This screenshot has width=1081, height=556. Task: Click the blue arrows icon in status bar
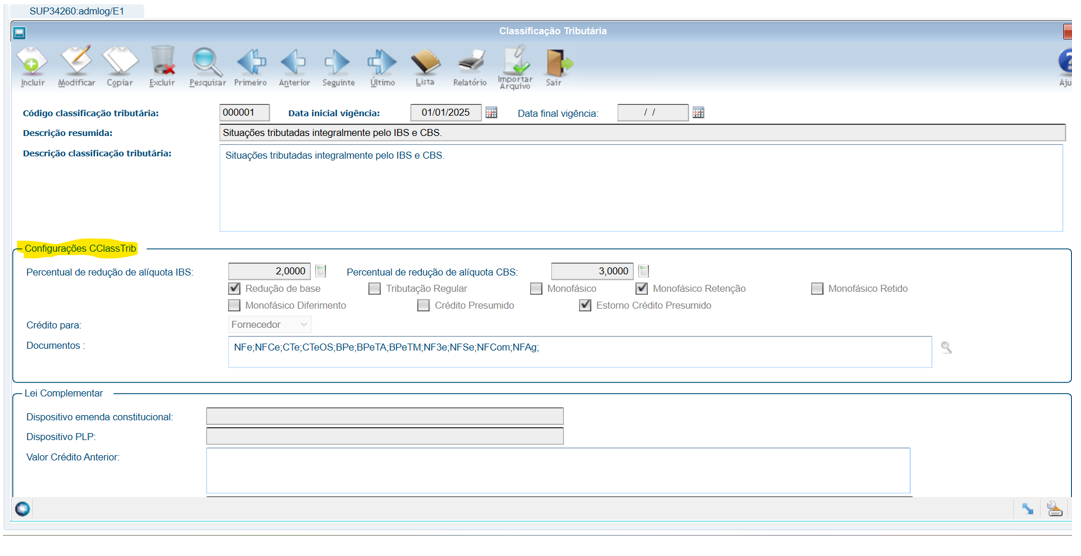tap(1027, 509)
